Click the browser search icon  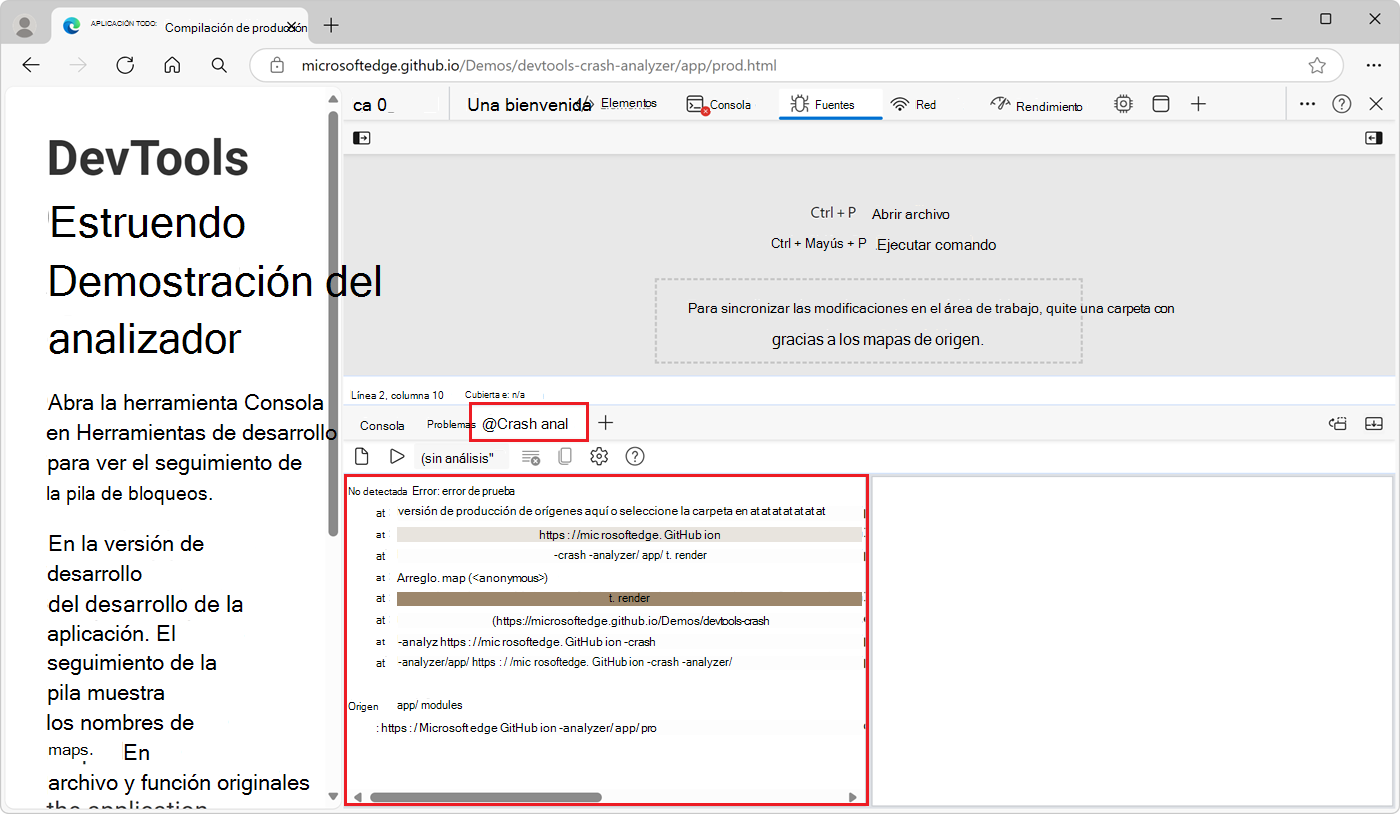(219, 65)
